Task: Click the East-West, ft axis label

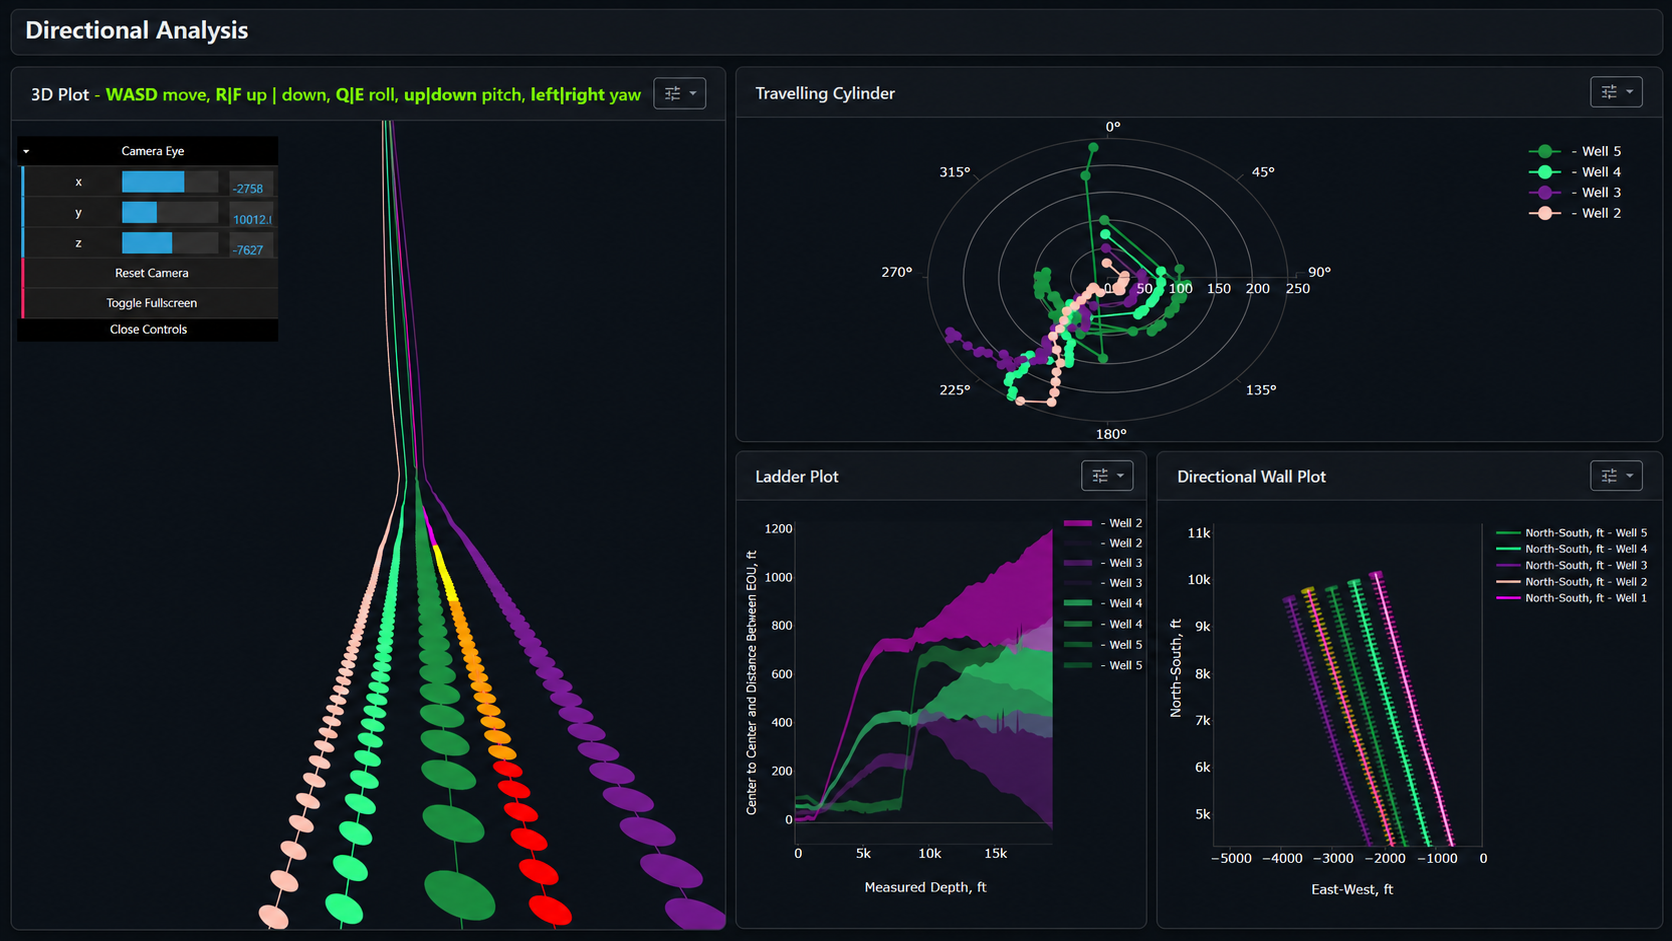Action: coord(1352,889)
